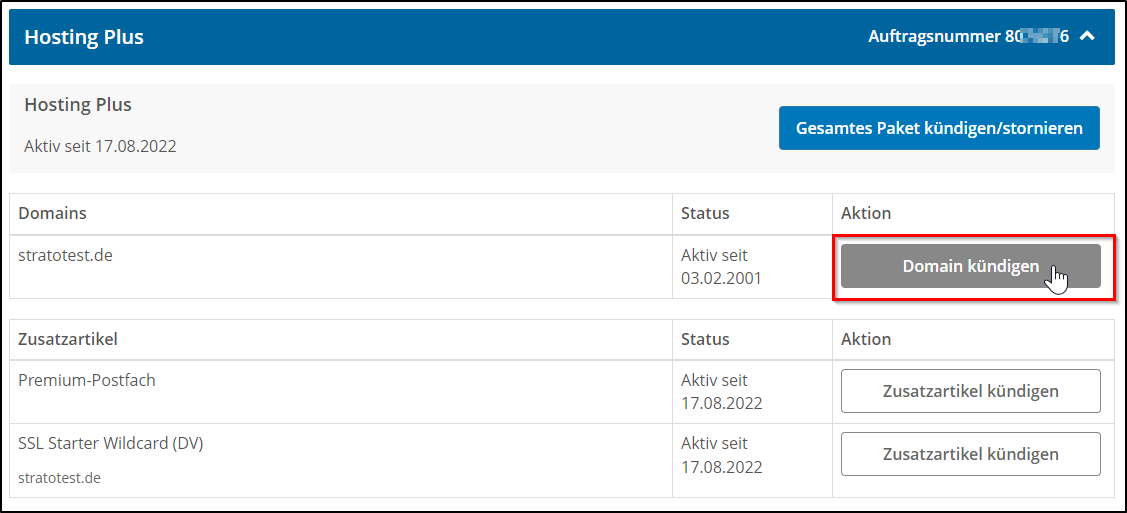This screenshot has width=1127, height=513.
Task: Click Status header in the Domains table
Action: (x=705, y=213)
